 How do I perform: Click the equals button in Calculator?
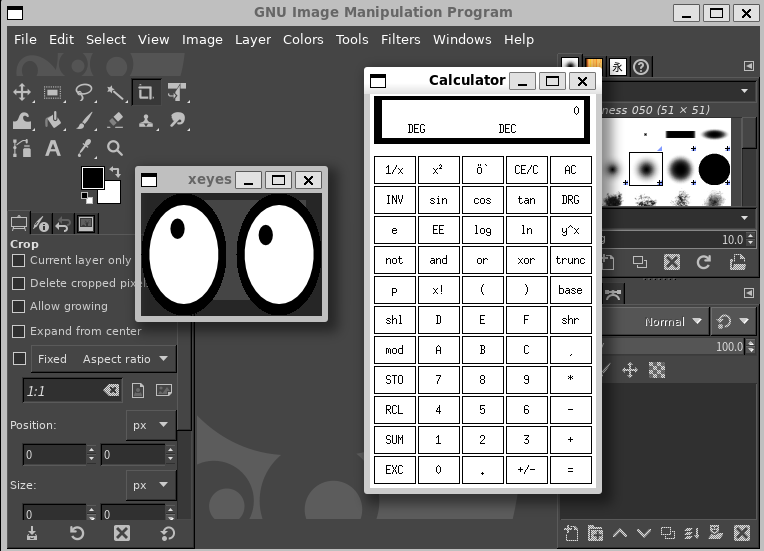coord(571,470)
